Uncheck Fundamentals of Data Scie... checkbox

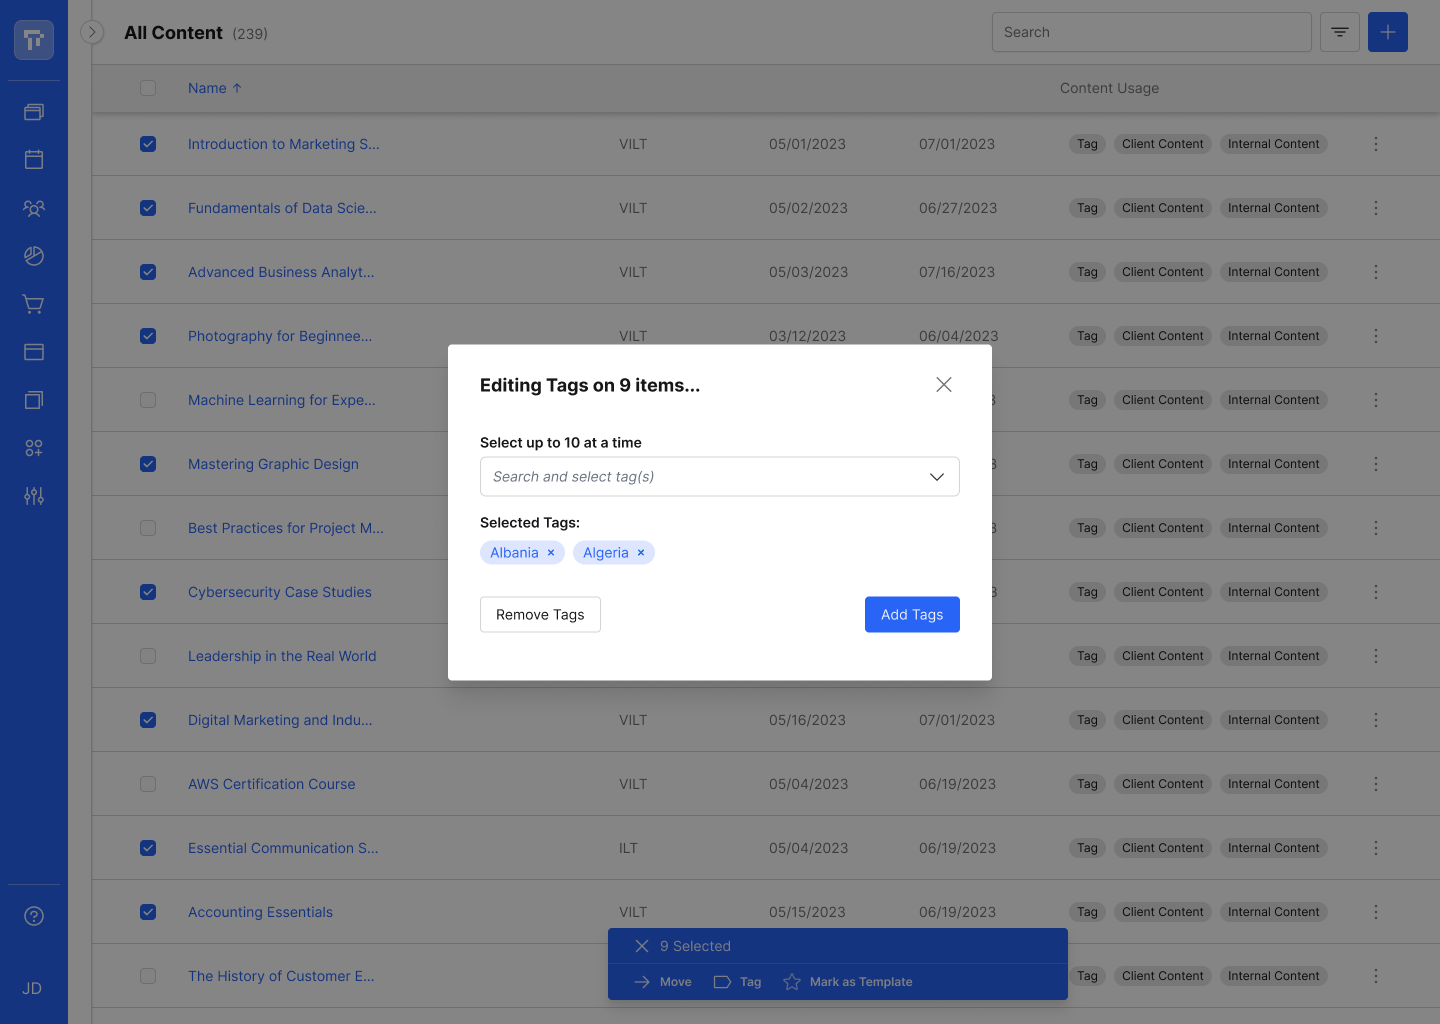pos(148,208)
